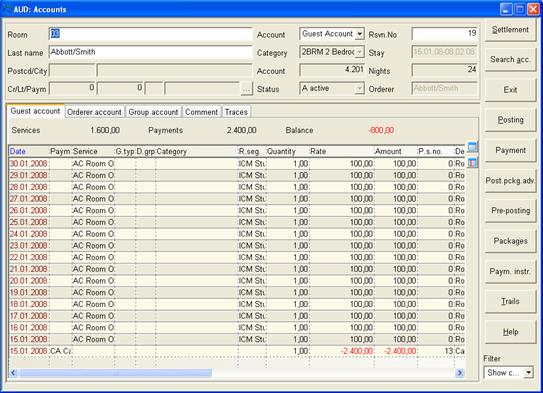Select the row dated 29.01.2008
The image size is (543, 393).
tap(237, 176)
